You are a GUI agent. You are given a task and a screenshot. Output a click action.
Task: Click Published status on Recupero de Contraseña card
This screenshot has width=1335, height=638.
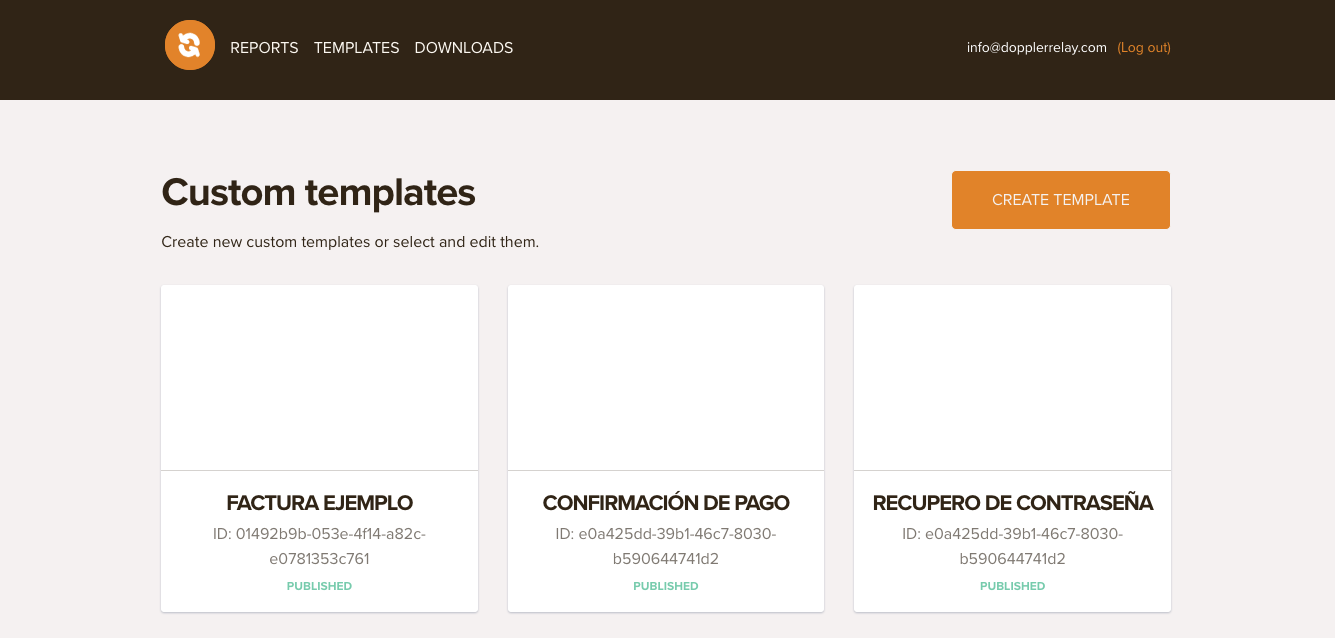coord(1013,586)
